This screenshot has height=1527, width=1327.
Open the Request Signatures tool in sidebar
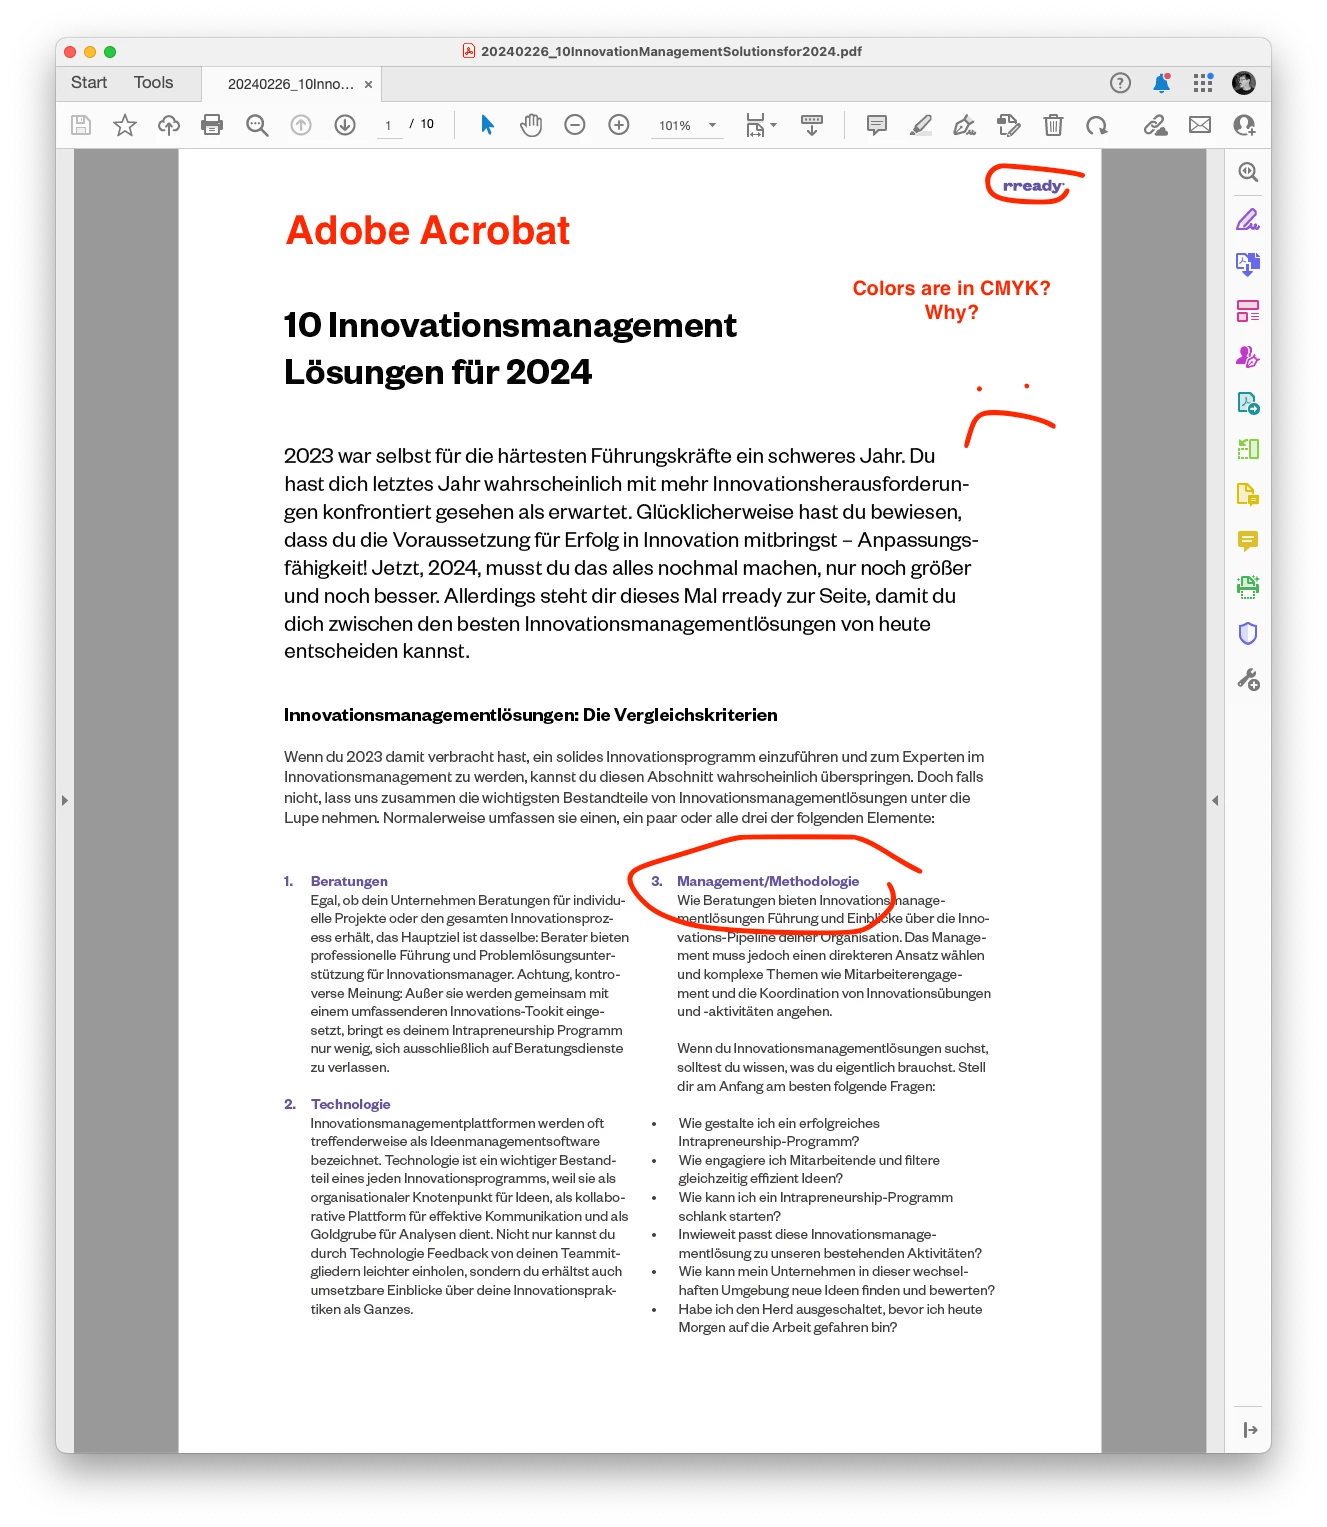click(x=1248, y=356)
